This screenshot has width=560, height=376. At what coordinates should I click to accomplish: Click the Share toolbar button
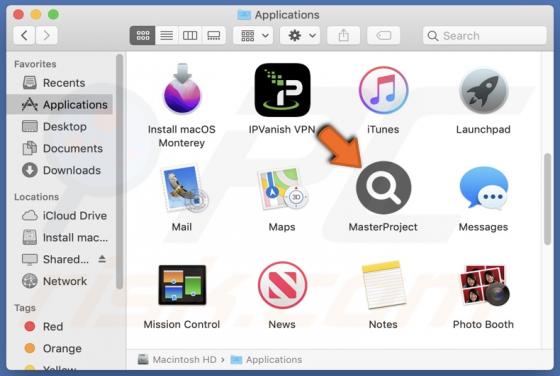pyautogui.click(x=344, y=35)
